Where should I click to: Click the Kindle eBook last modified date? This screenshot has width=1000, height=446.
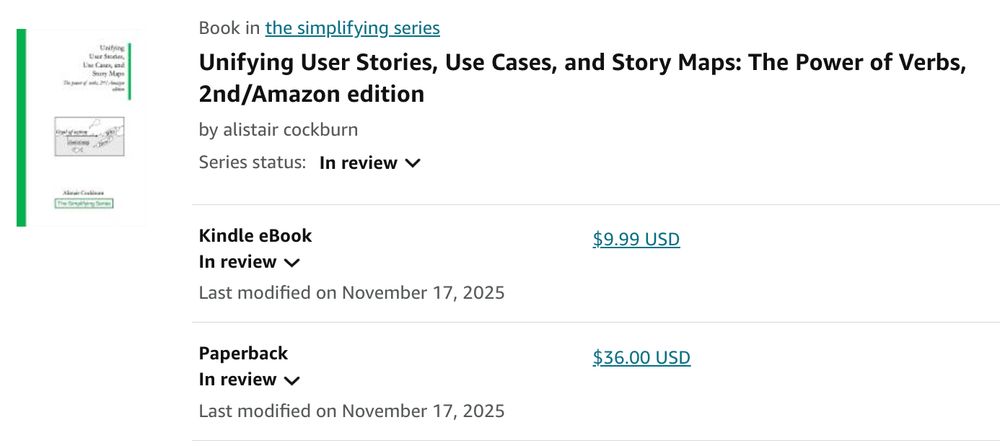point(351,293)
